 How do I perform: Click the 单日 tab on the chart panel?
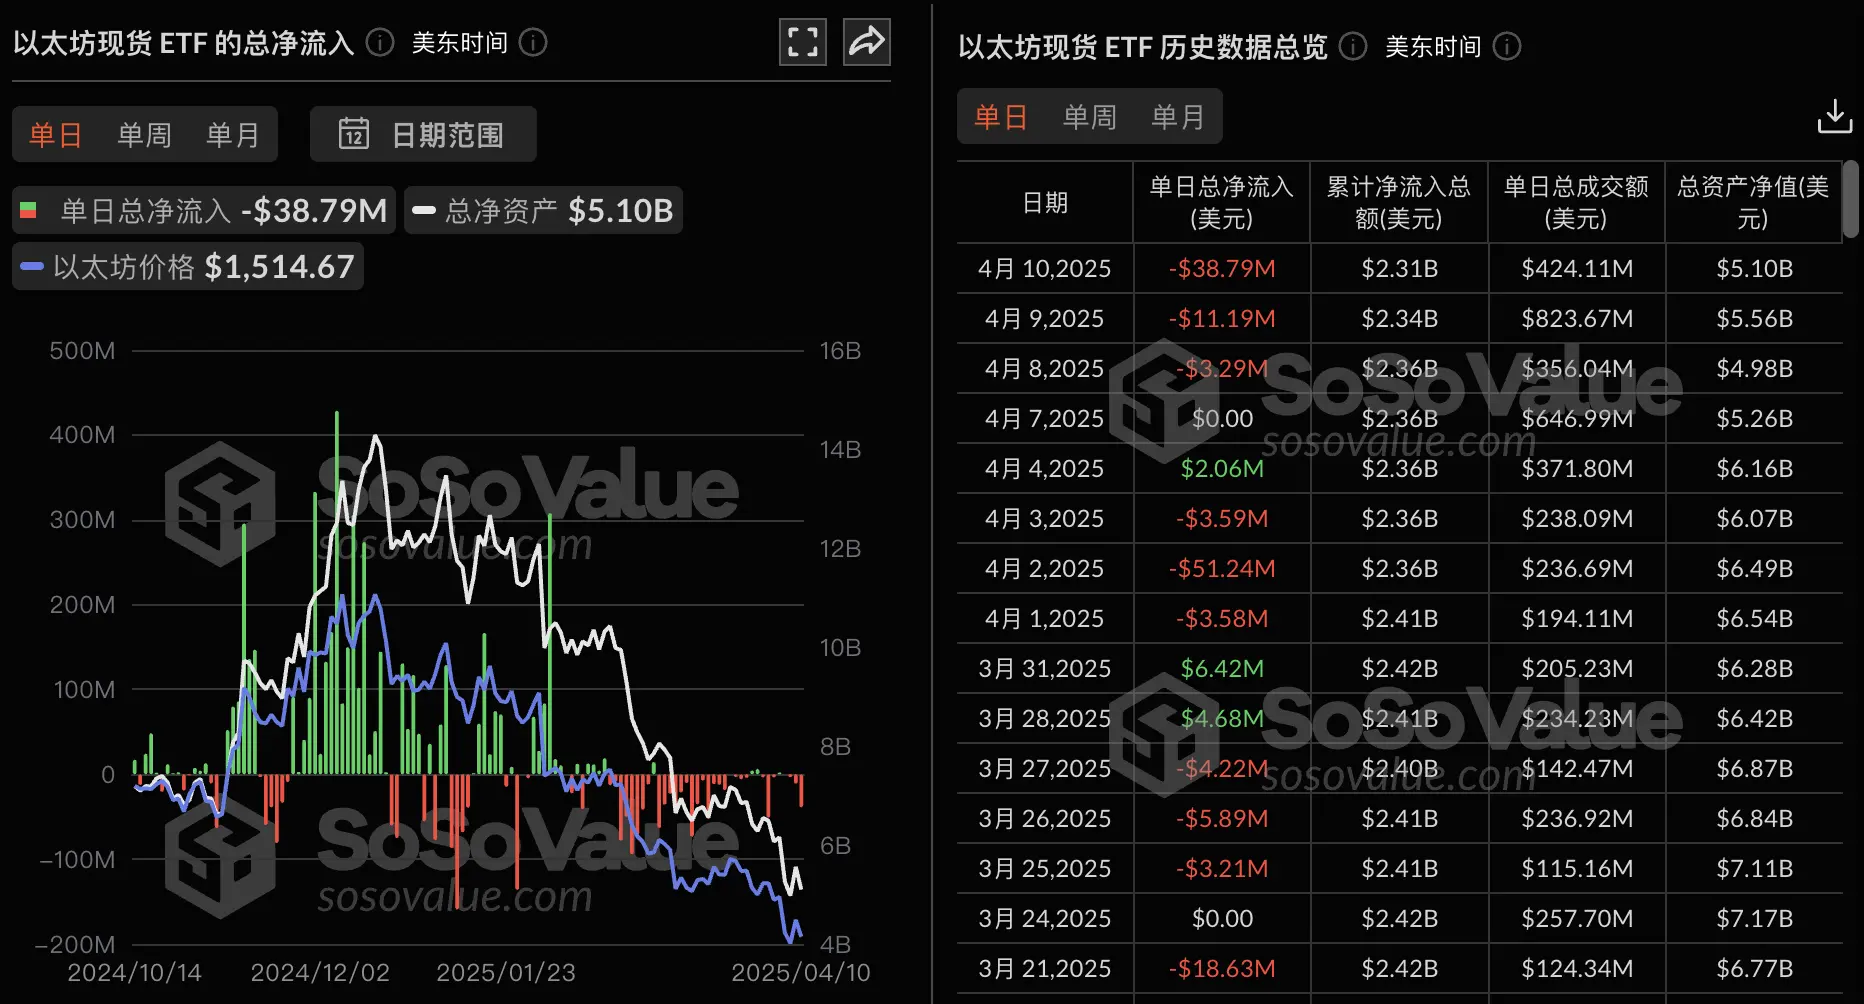coord(55,134)
